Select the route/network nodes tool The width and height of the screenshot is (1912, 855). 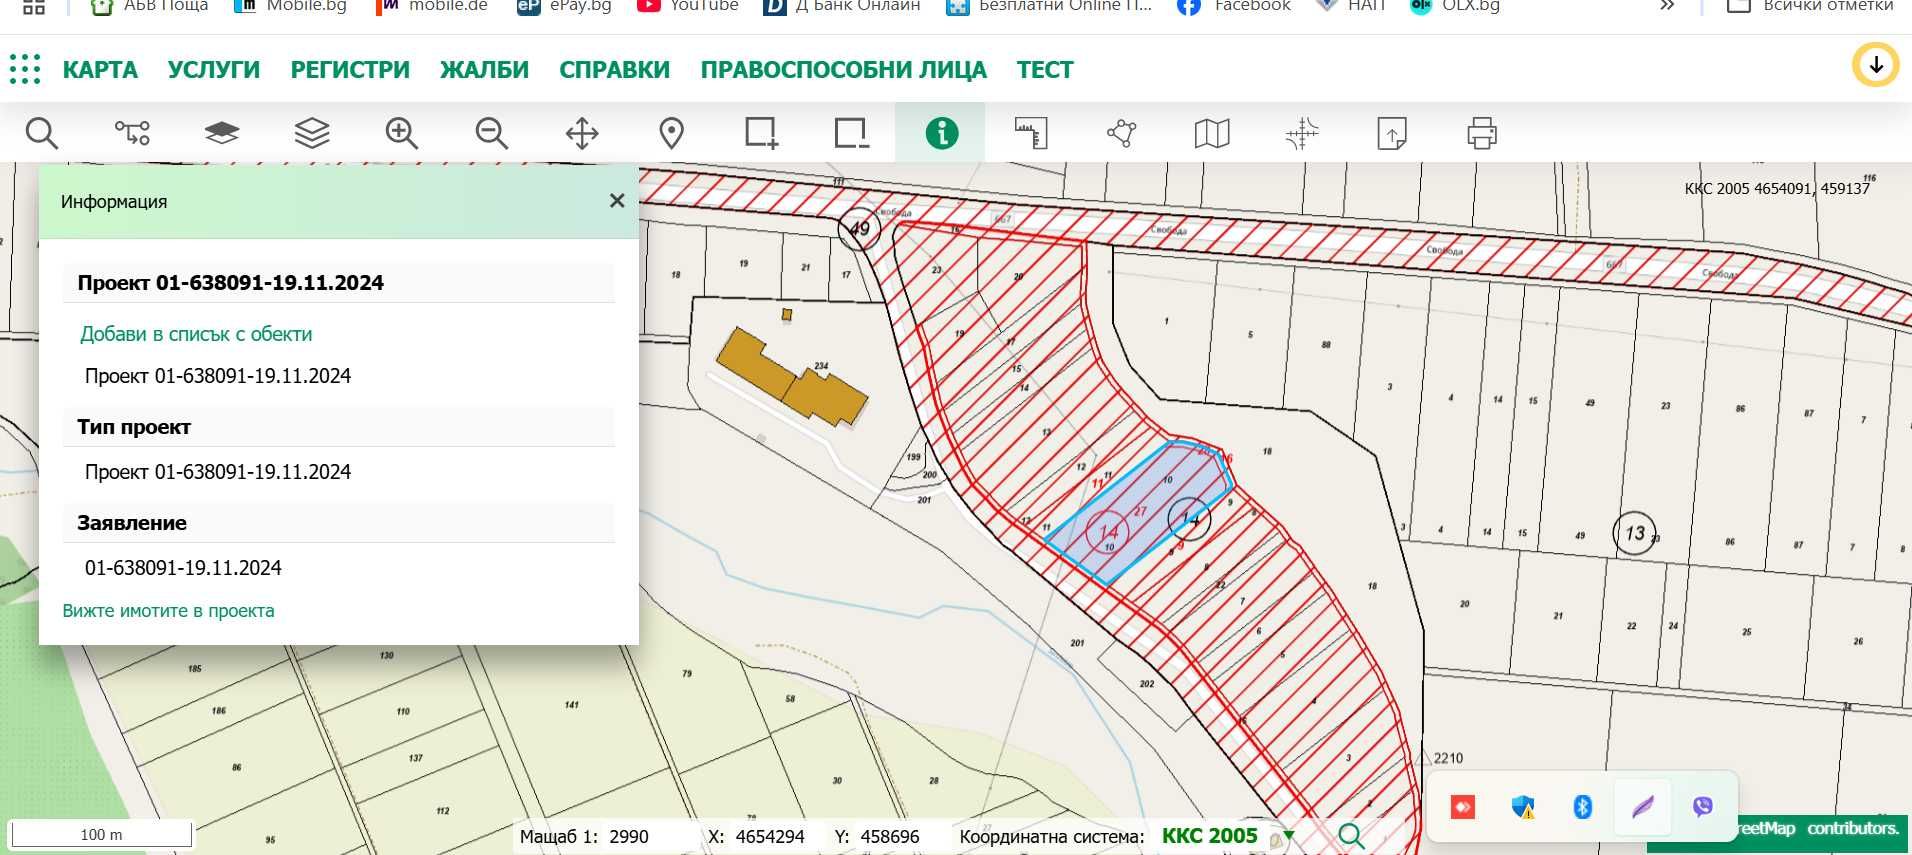click(132, 133)
